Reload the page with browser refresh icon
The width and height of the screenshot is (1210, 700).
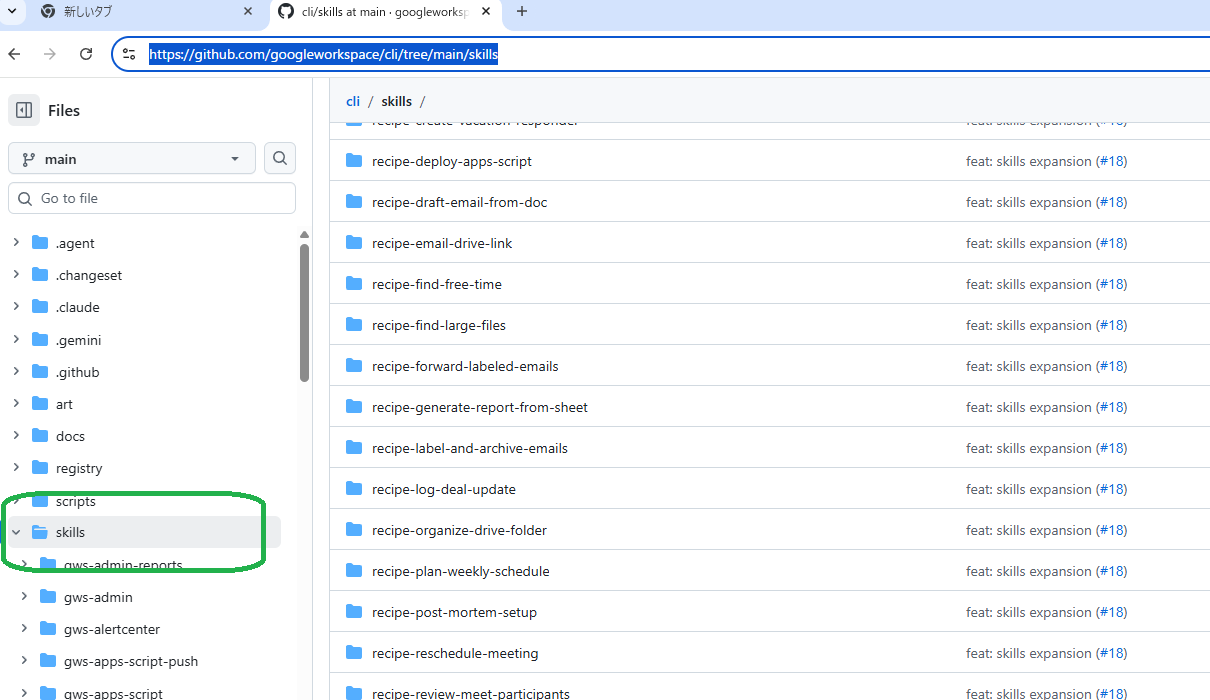86,54
